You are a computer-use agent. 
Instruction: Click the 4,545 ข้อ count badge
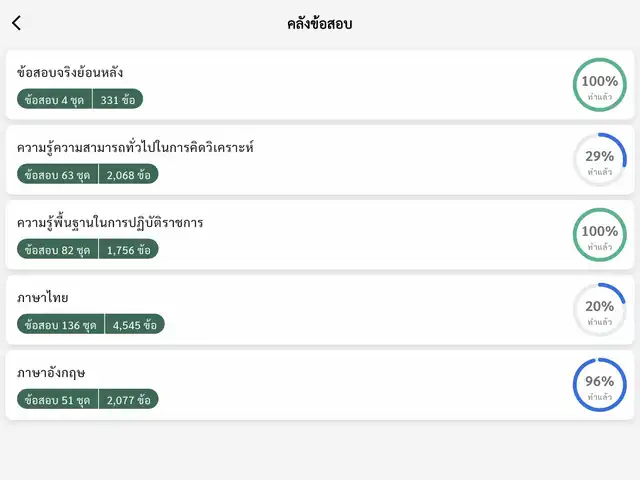[135, 324]
